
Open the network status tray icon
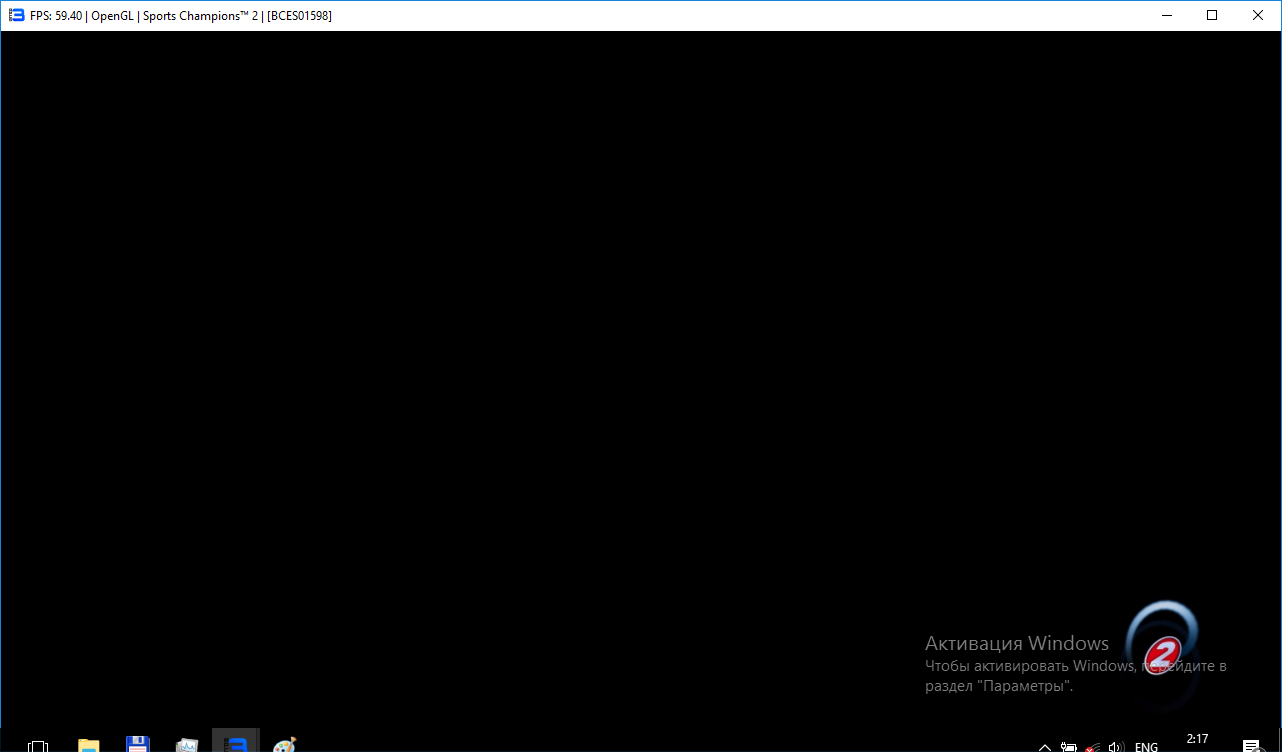point(1094,746)
